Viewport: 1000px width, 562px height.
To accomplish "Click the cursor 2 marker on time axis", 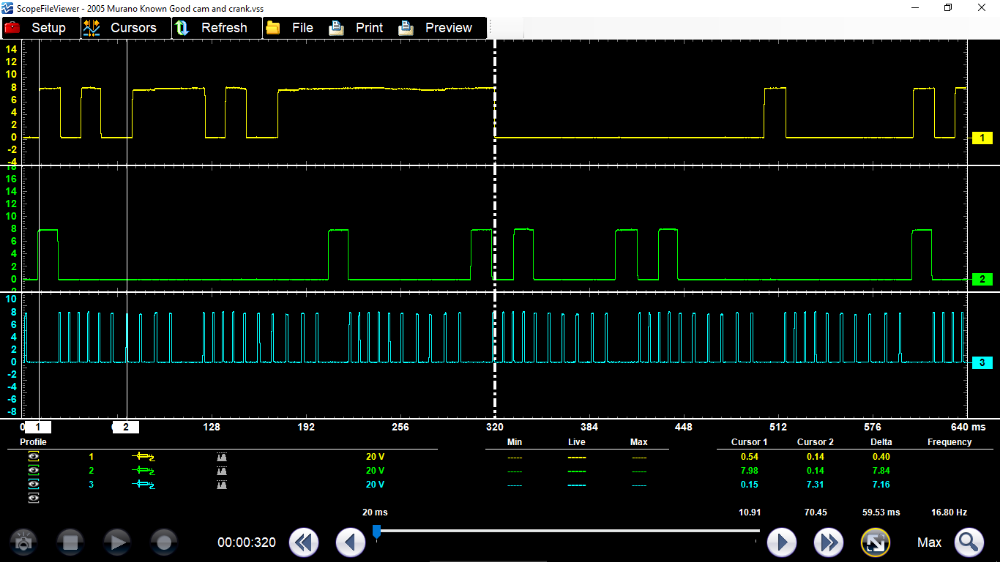I will [x=125, y=427].
